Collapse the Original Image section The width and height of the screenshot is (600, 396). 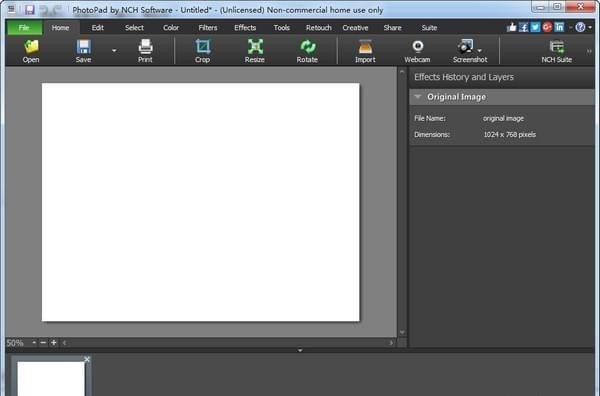(417, 97)
